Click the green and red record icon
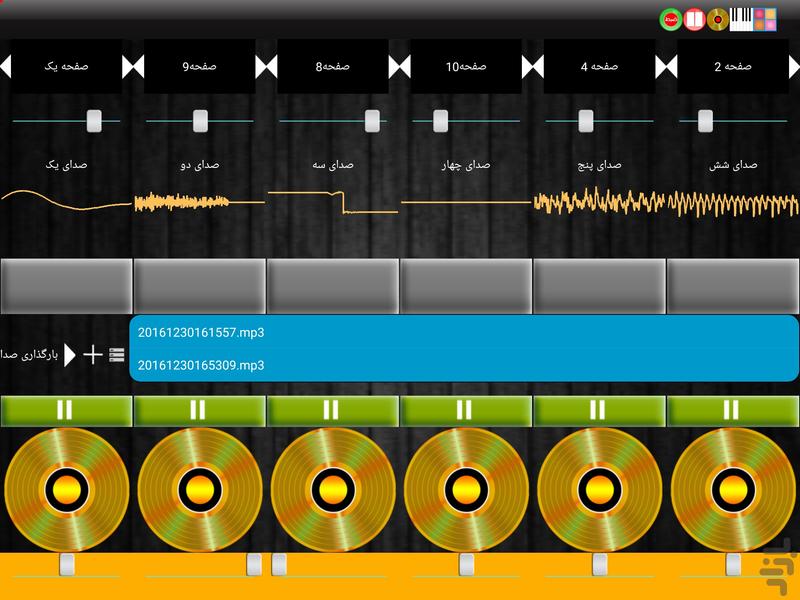This screenshot has width=800, height=600. tap(670, 19)
